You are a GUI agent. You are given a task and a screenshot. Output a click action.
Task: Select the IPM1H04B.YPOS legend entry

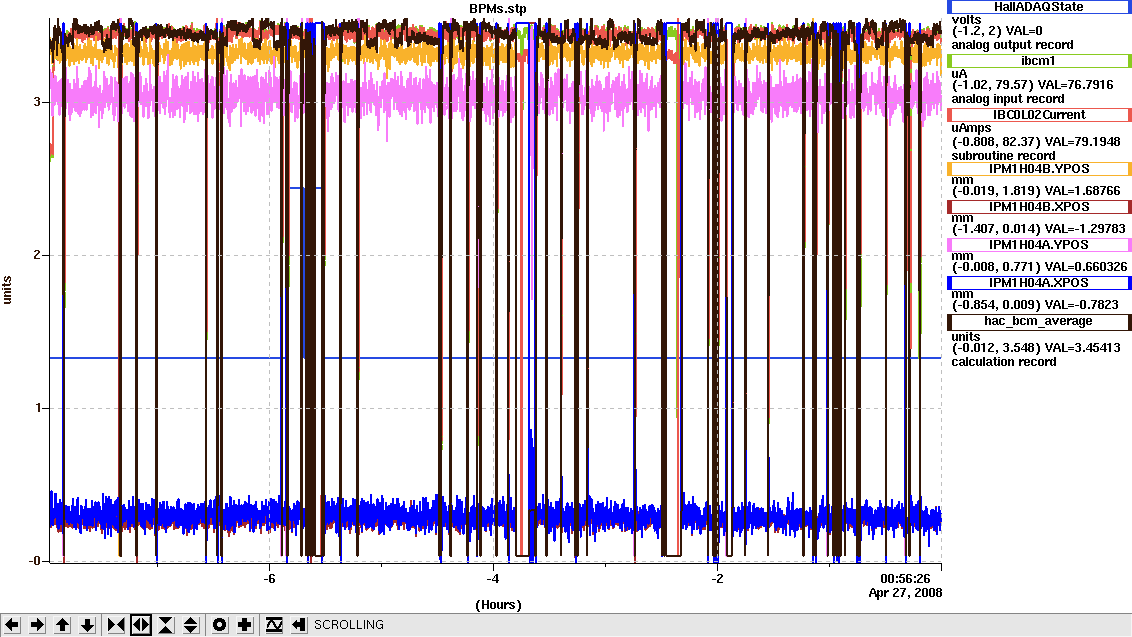point(1038,169)
